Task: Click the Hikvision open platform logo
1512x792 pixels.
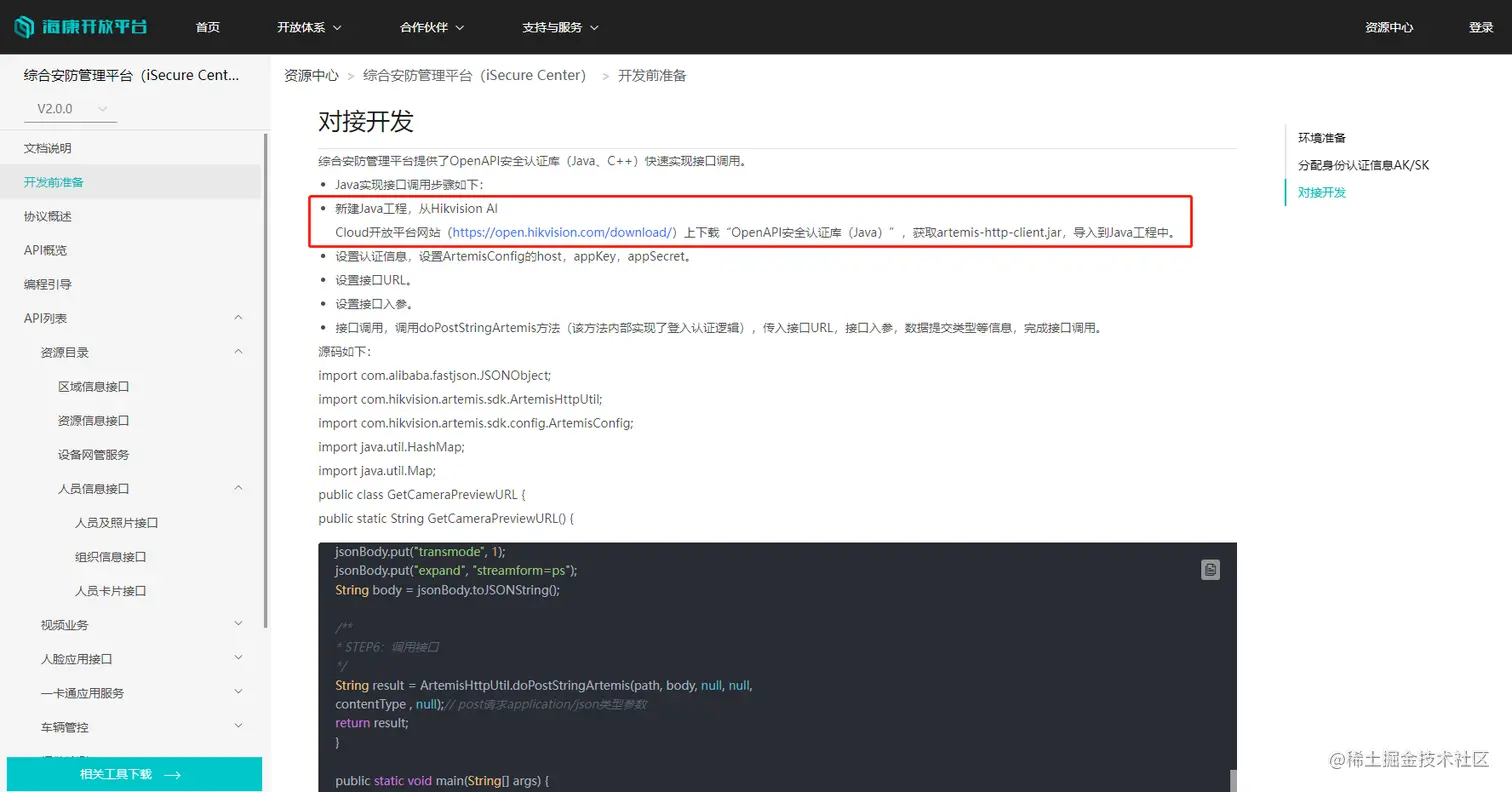Action: coord(81,27)
